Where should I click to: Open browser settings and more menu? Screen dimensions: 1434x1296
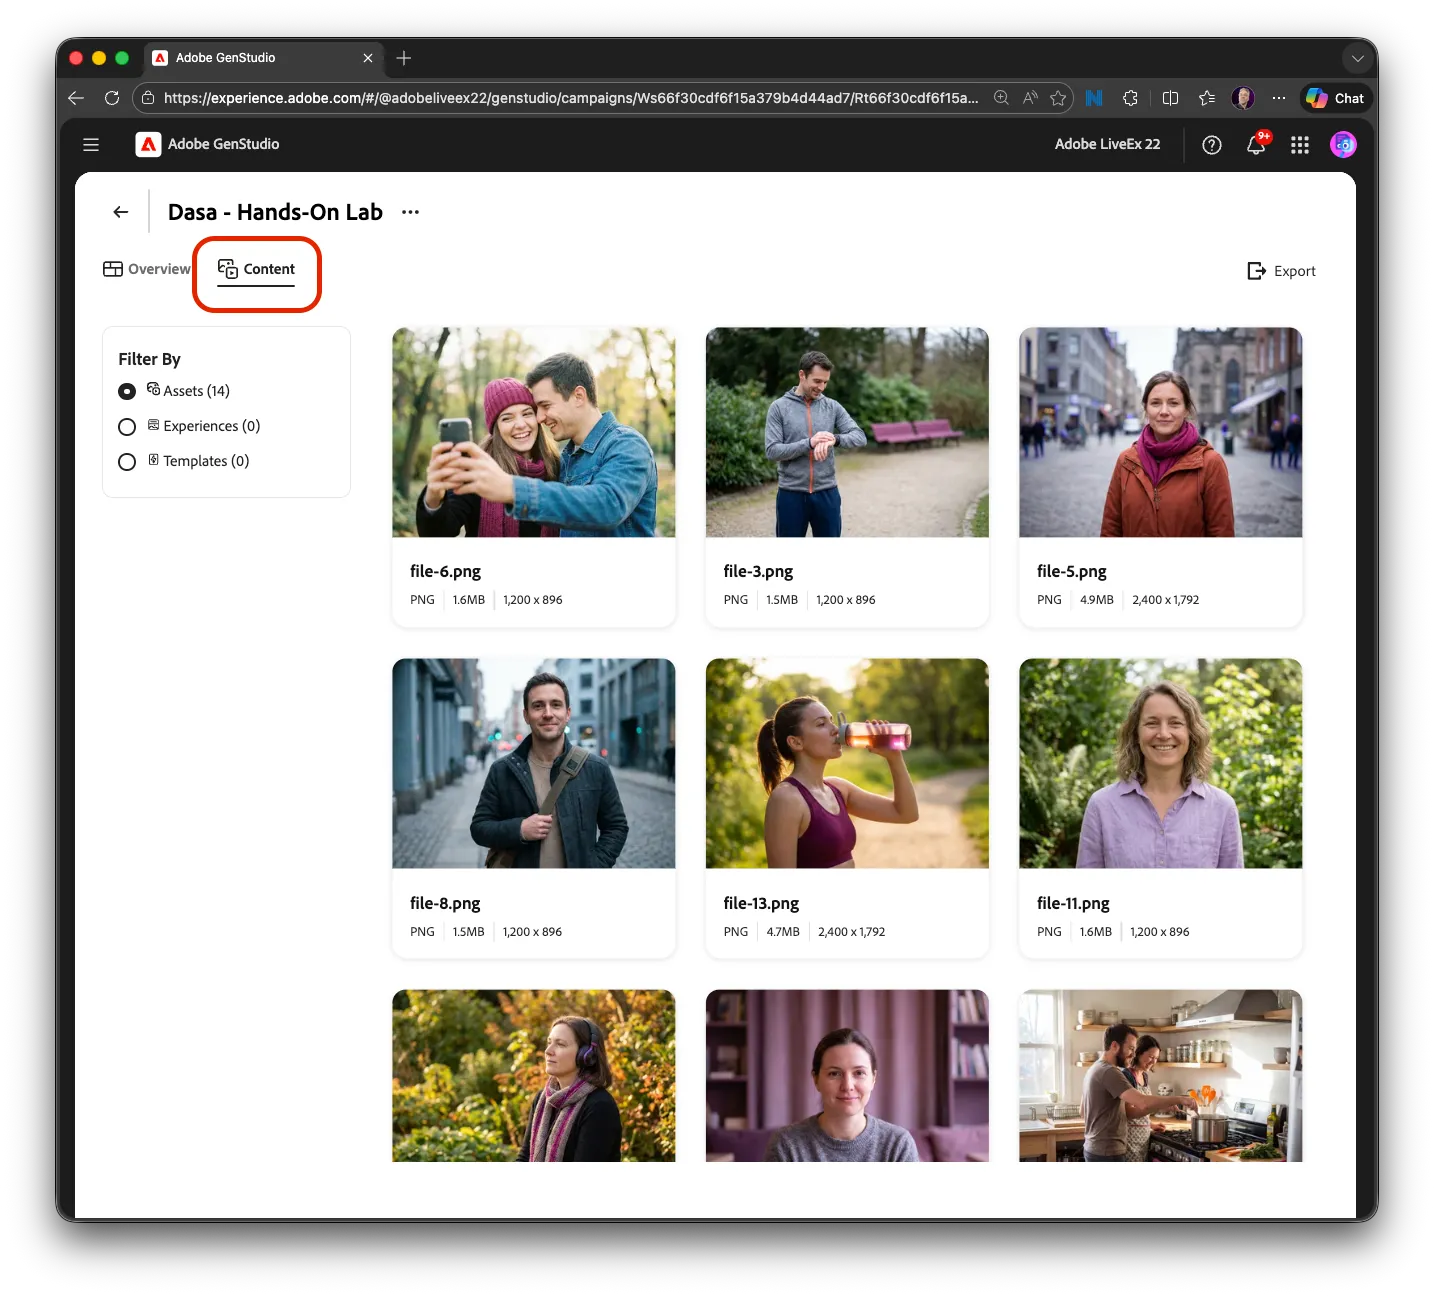(1279, 98)
